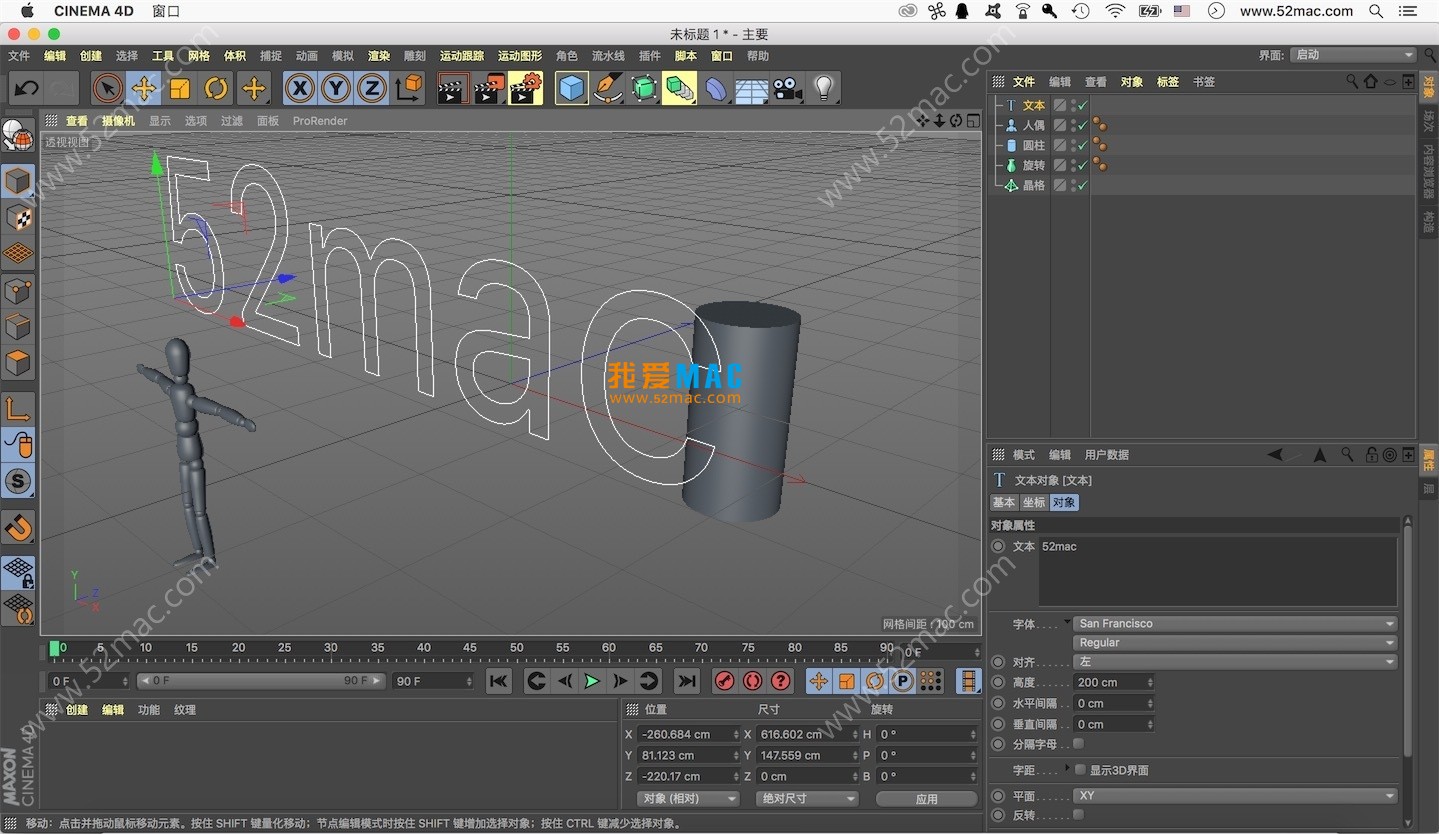The width and height of the screenshot is (1439, 834).
Task: Click the position X -260.684 cm field
Action: tap(688, 734)
